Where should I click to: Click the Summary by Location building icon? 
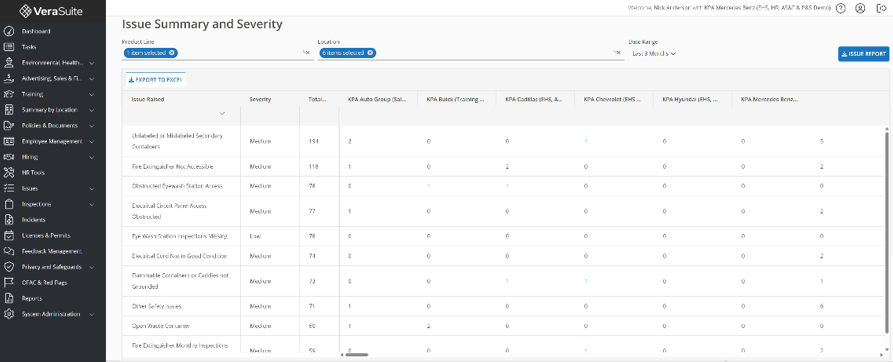[x=9, y=110]
